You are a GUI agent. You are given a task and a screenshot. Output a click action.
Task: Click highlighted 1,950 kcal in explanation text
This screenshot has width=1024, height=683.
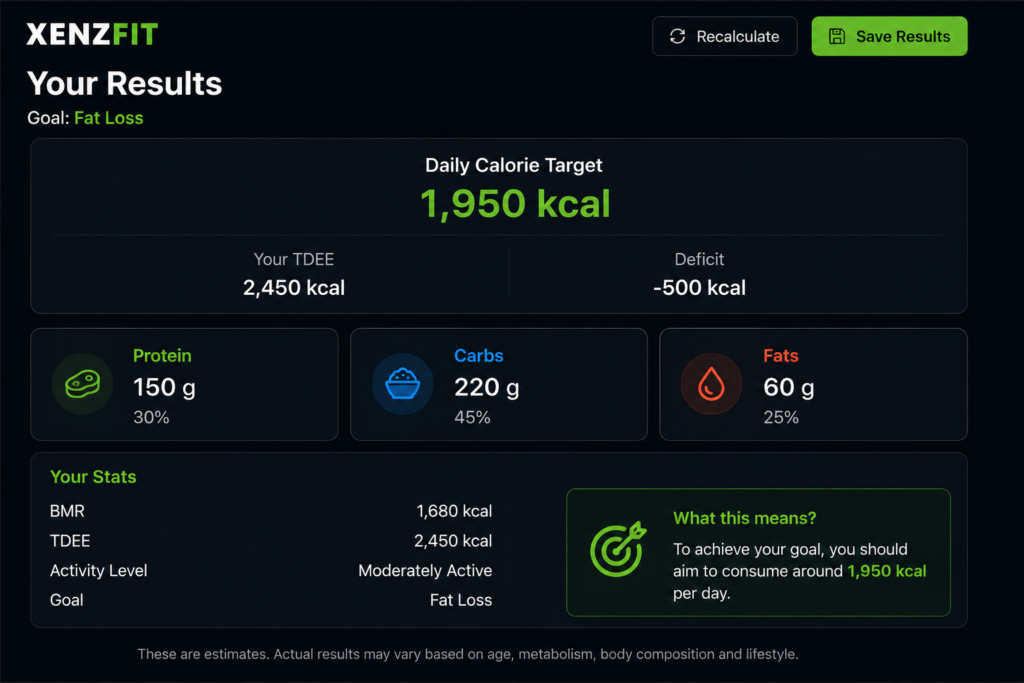tap(887, 571)
